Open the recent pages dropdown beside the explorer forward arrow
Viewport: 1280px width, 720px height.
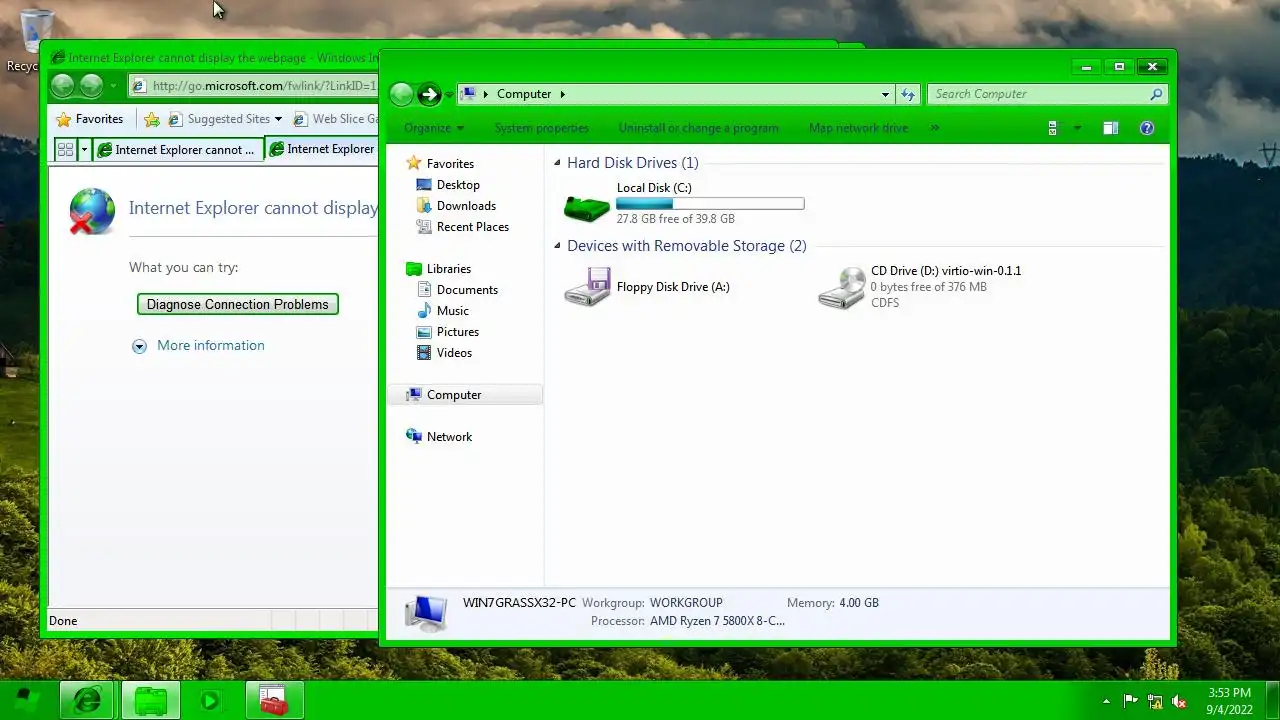click(449, 95)
